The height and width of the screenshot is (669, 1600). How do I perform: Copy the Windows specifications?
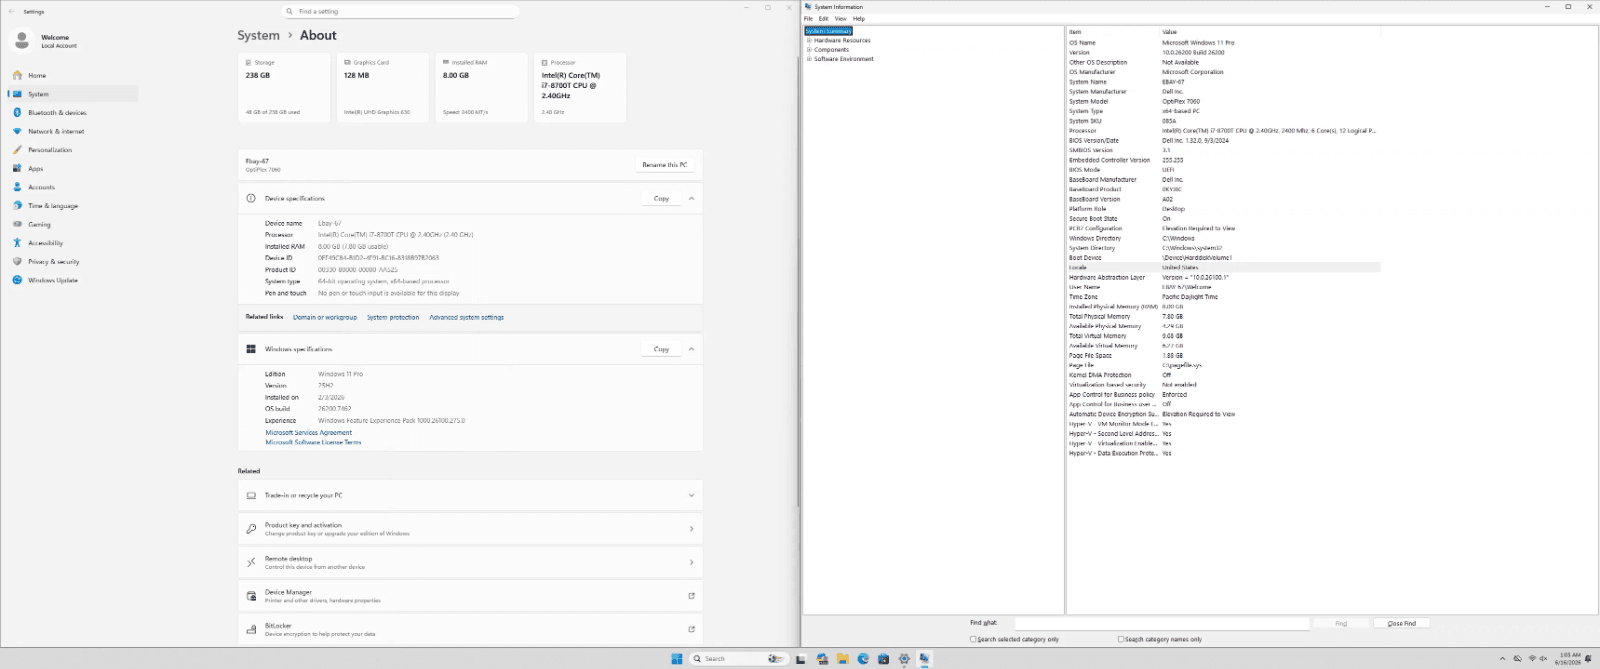(661, 349)
